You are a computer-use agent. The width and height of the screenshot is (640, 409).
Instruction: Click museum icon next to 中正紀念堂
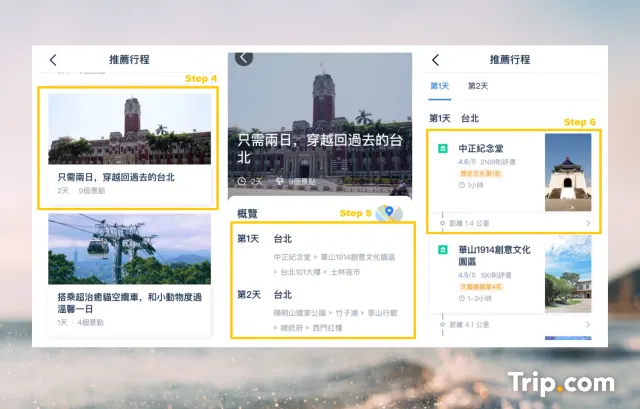(x=443, y=149)
